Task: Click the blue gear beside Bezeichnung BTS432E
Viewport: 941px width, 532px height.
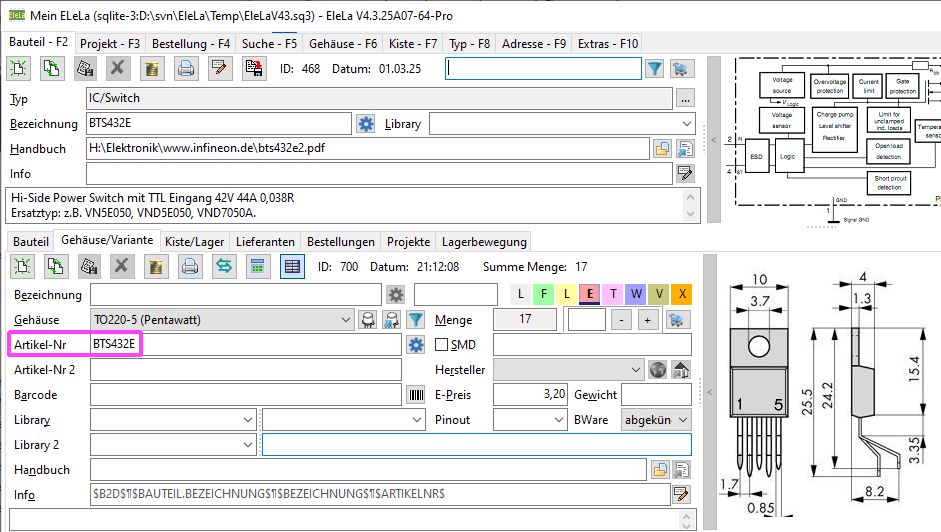Action: click(366, 124)
